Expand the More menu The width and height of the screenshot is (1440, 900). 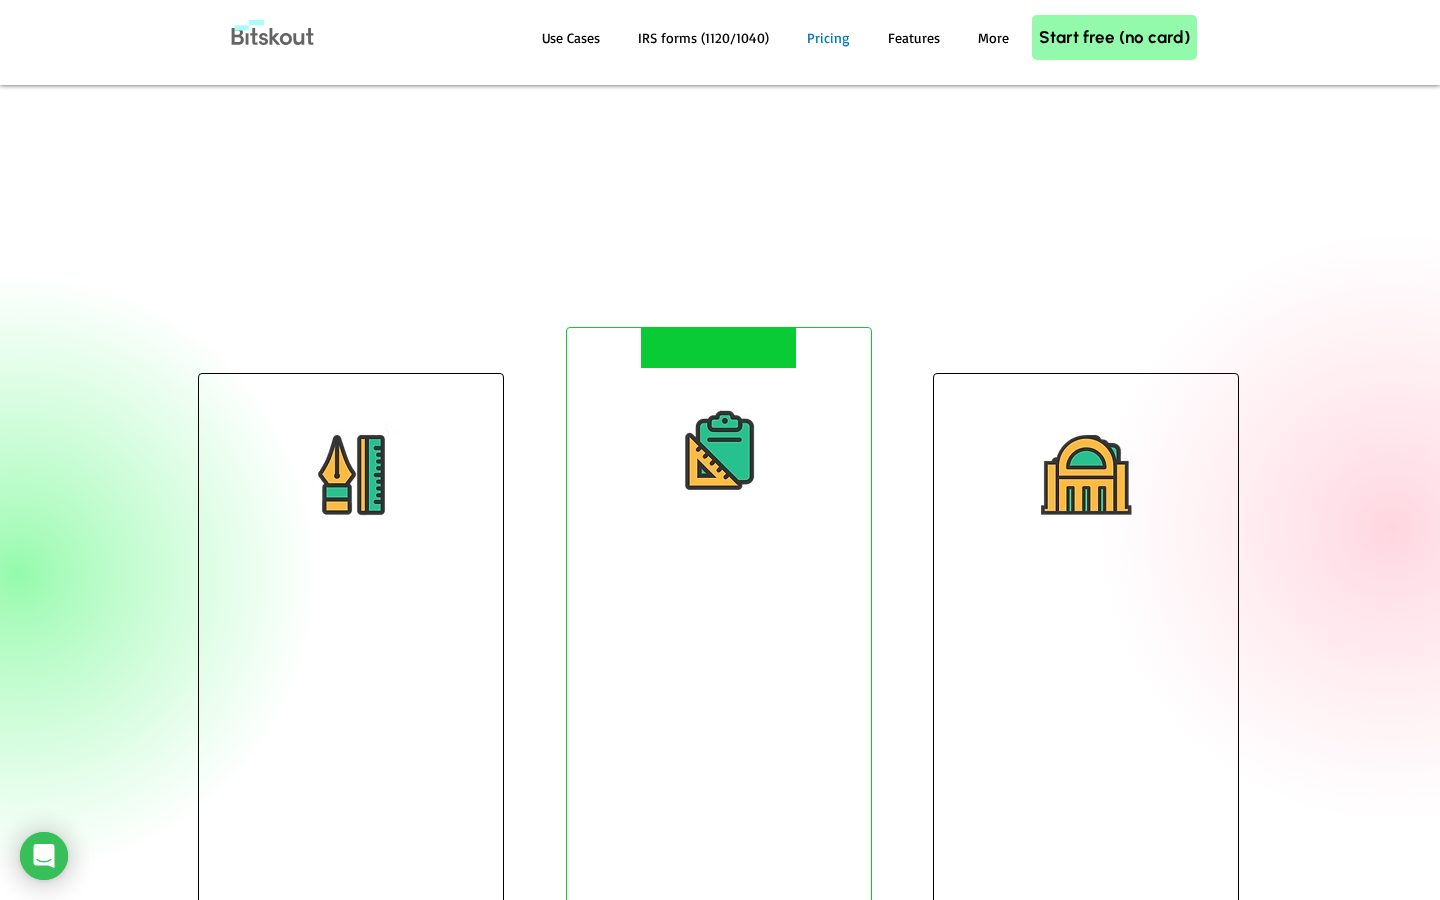tap(993, 38)
